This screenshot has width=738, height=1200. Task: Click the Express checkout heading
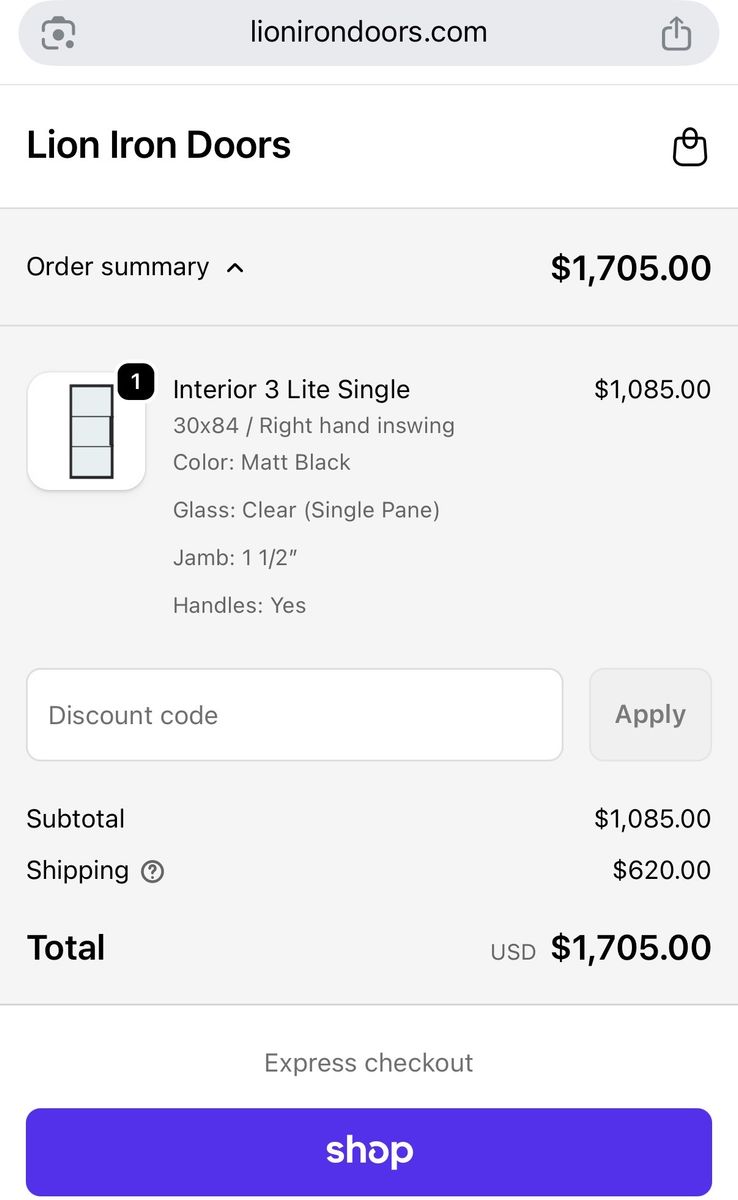pyautogui.click(x=369, y=1062)
